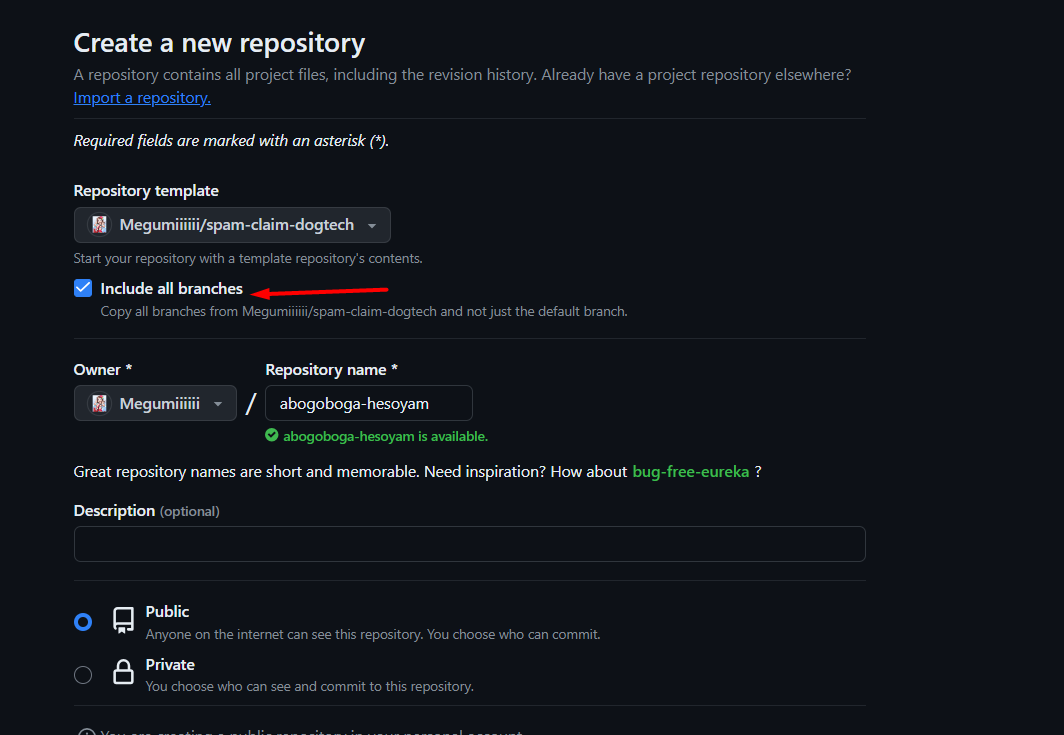This screenshot has height=735, width=1064.
Task: Click the caret arrow in the Owner selector
Action: coord(218,404)
